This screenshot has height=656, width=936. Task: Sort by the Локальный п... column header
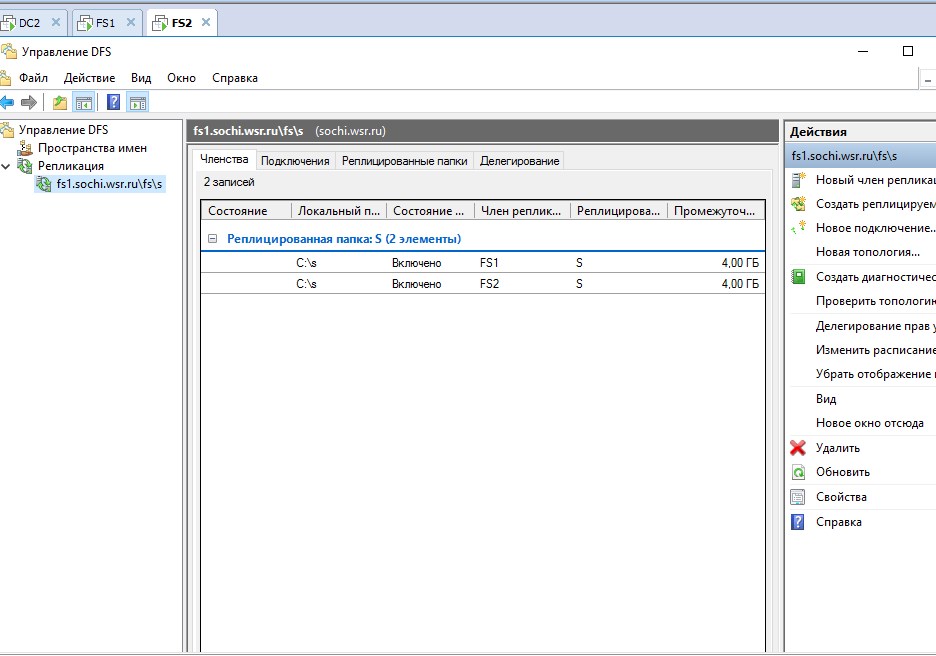coord(339,211)
